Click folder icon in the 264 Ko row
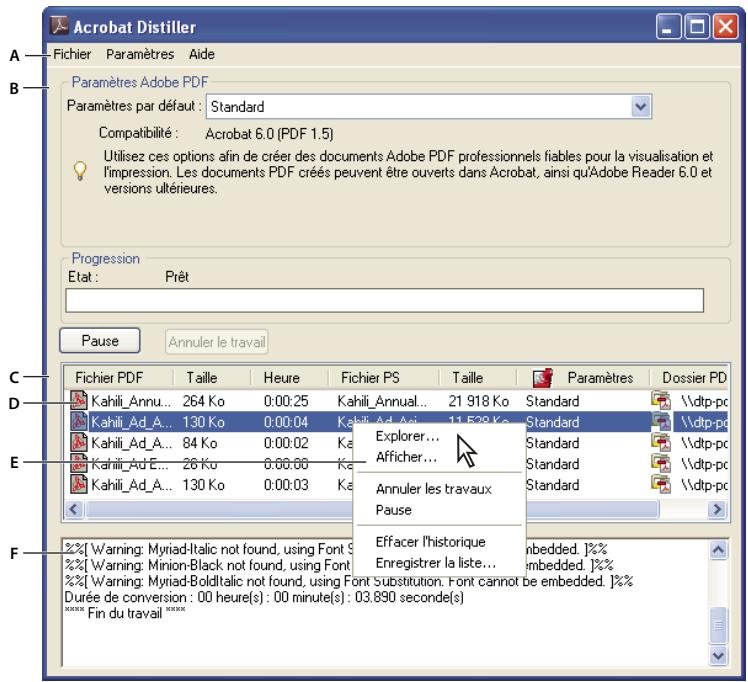 click(x=661, y=400)
